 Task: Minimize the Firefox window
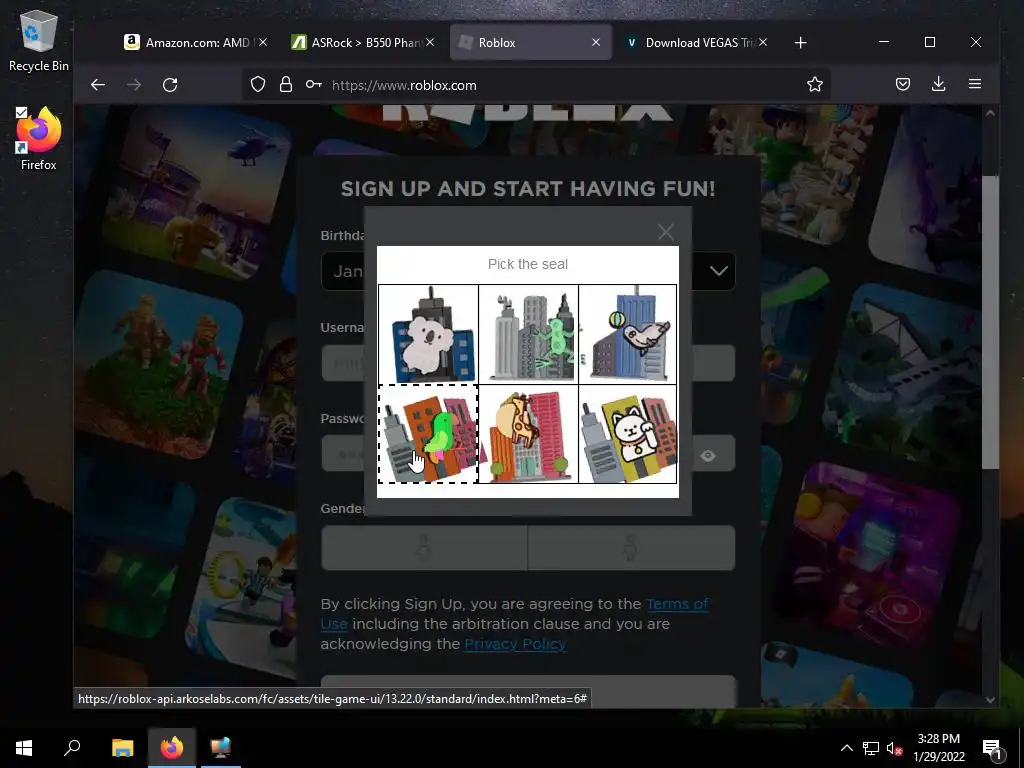(884, 42)
